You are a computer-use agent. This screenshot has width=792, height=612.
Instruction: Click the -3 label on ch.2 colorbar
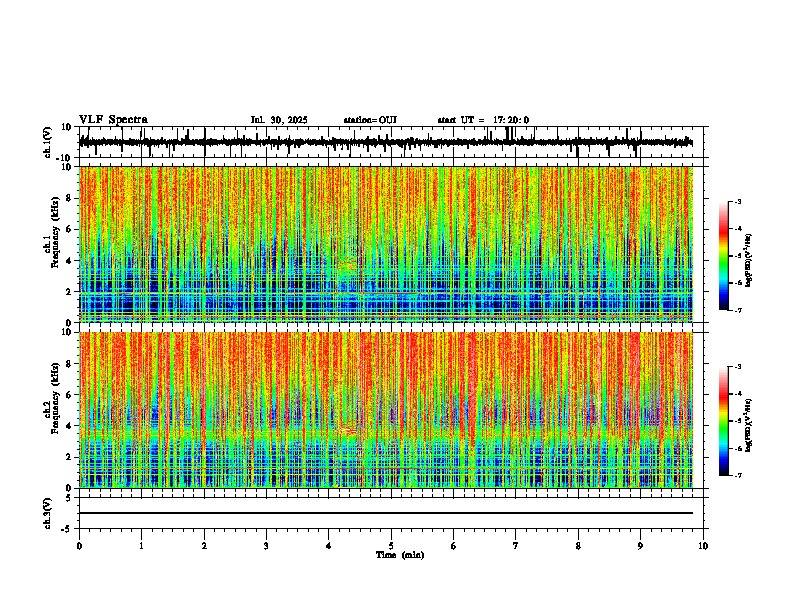coord(738,367)
